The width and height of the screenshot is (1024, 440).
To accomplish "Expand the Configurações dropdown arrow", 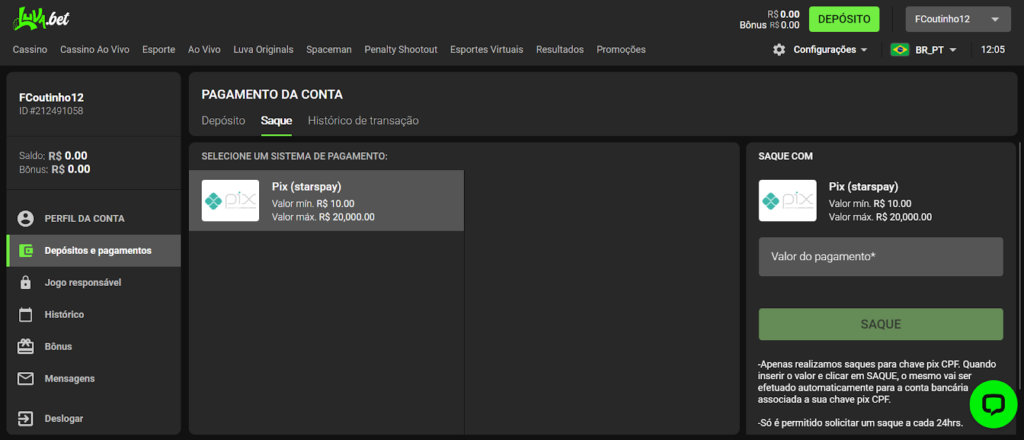I will (x=864, y=49).
